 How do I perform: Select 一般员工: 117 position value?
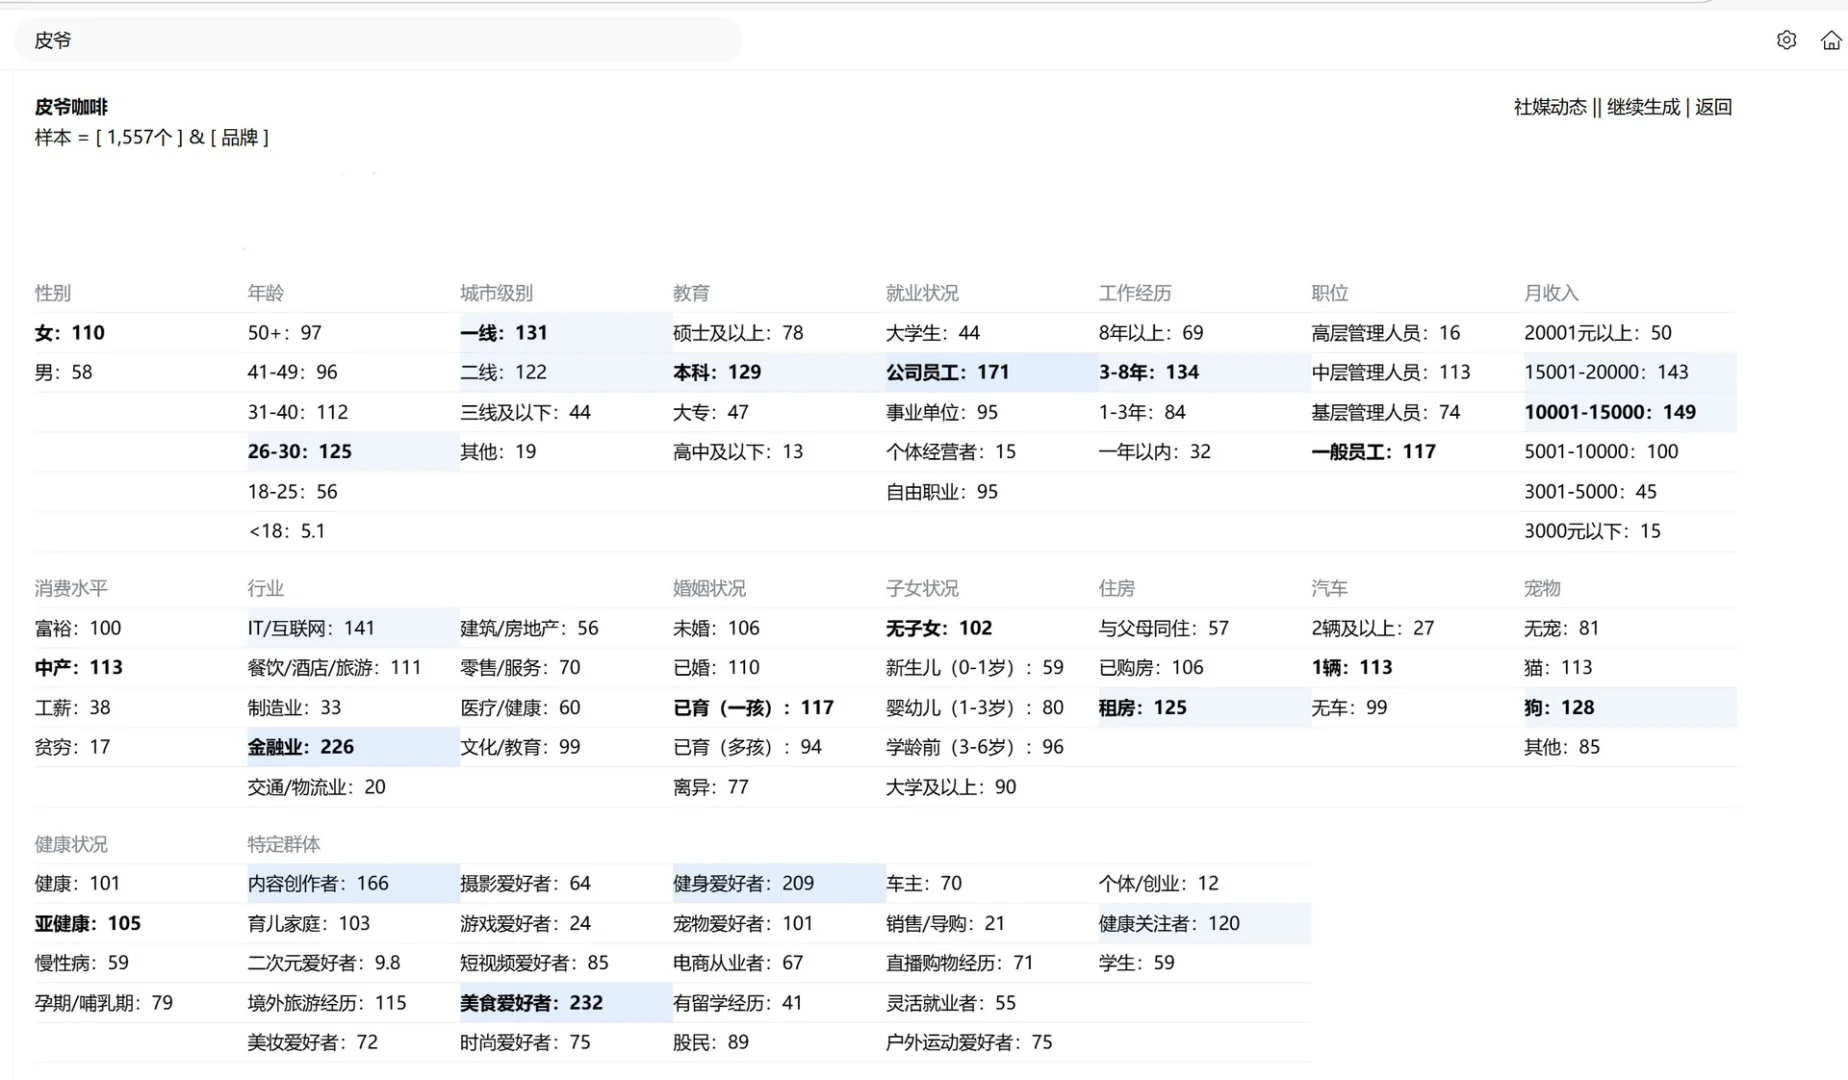pyautogui.click(x=1374, y=452)
